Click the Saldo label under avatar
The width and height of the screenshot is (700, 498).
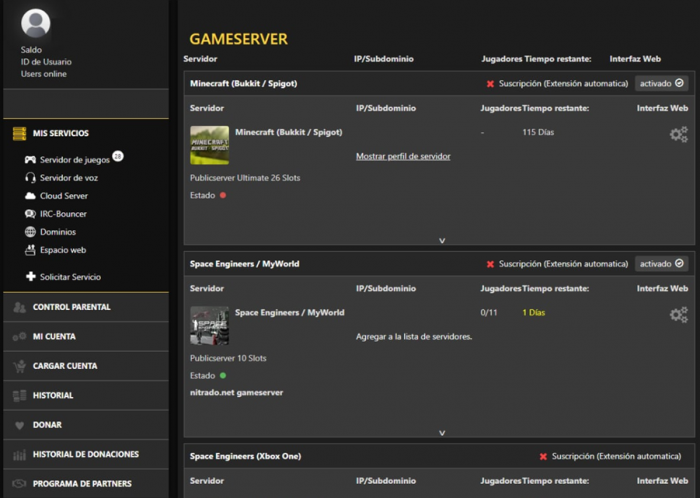(x=31, y=50)
